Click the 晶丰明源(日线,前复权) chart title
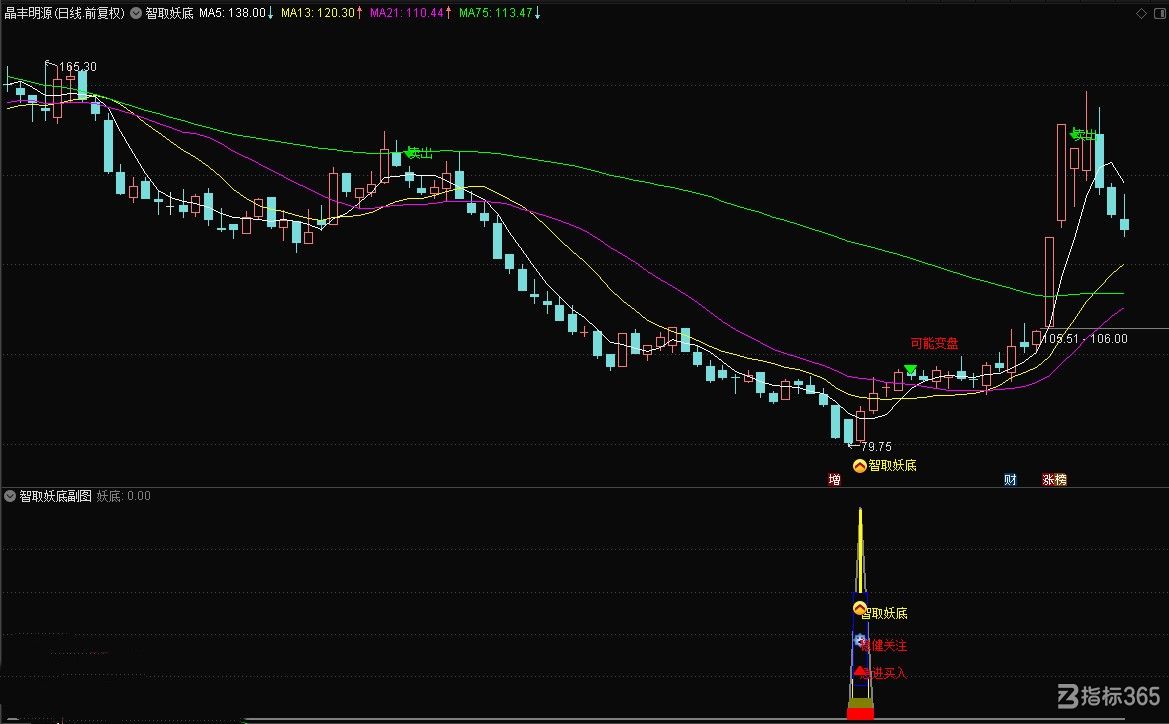This screenshot has height=724, width=1169. [65, 13]
